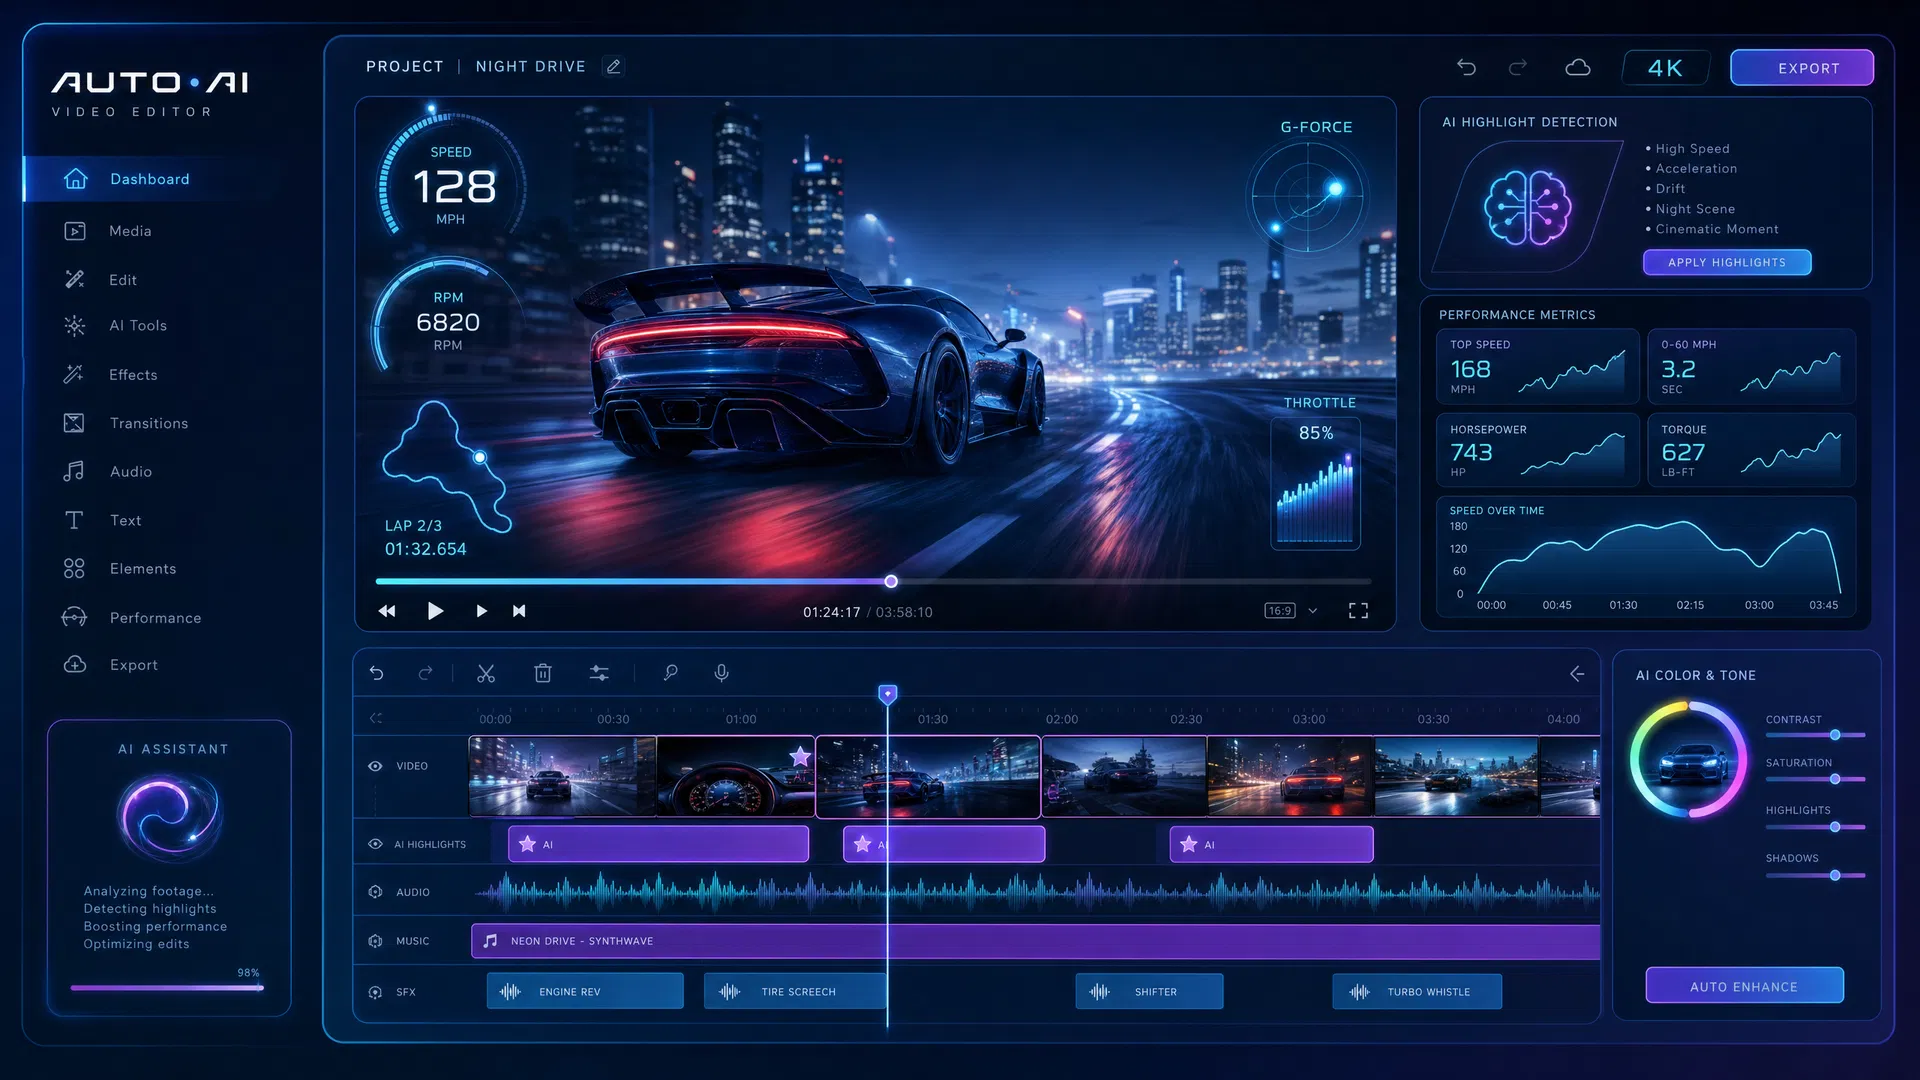Adjust the SATURATION slider handle

(x=1835, y=779)
